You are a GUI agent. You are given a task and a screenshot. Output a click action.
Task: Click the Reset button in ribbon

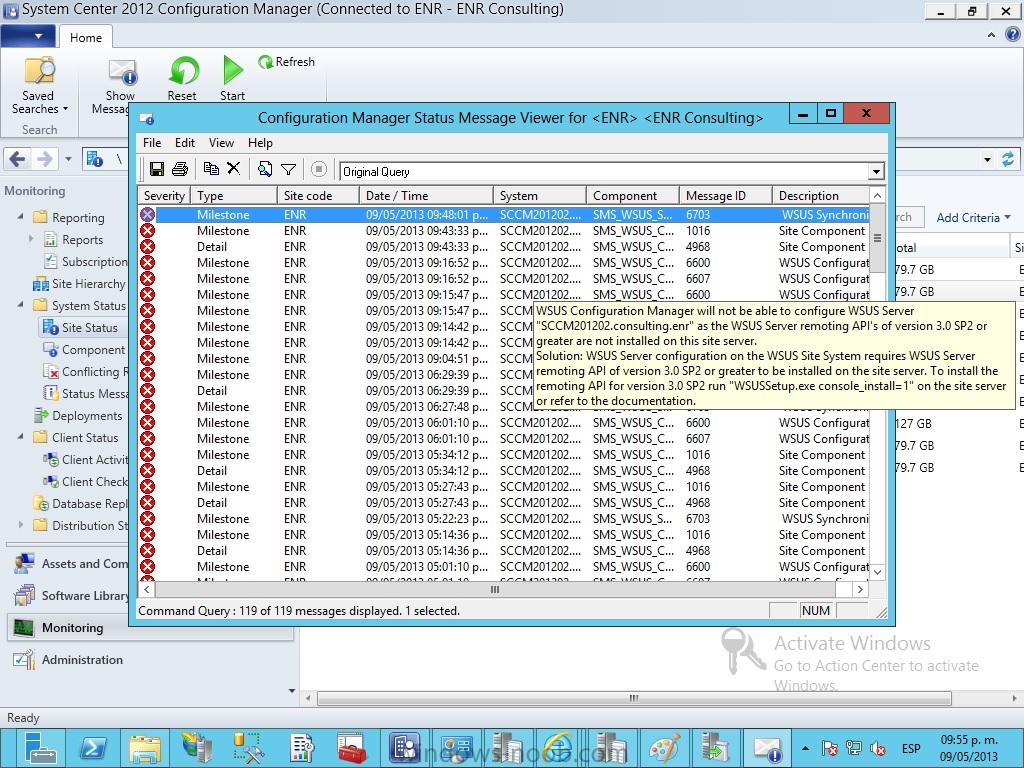click(x=182, y=78)
